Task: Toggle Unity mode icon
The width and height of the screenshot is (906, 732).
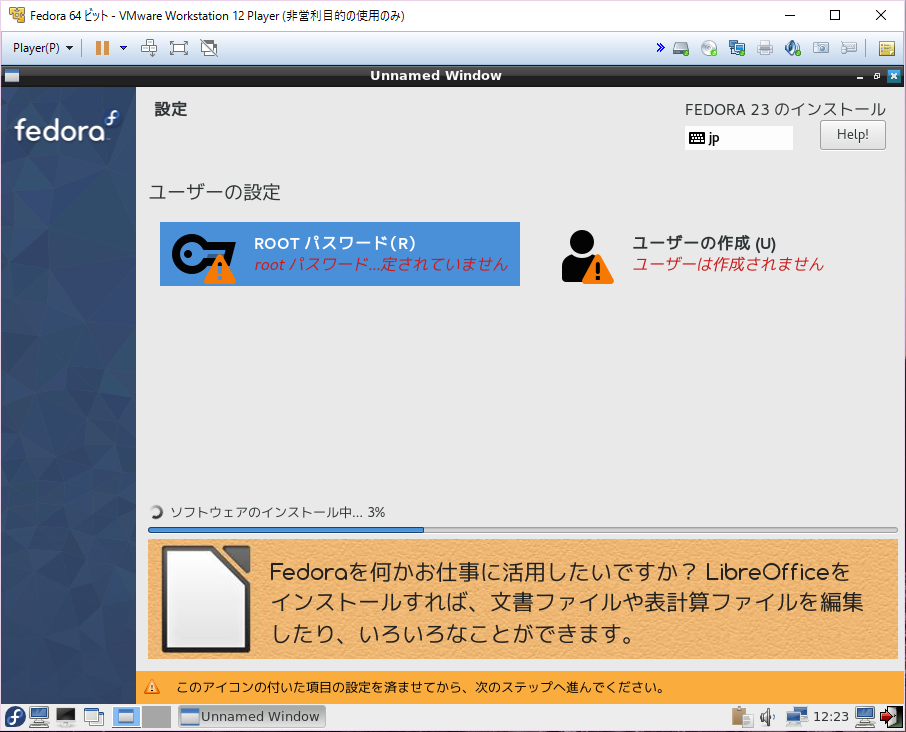Action: (x=209, y=48)
